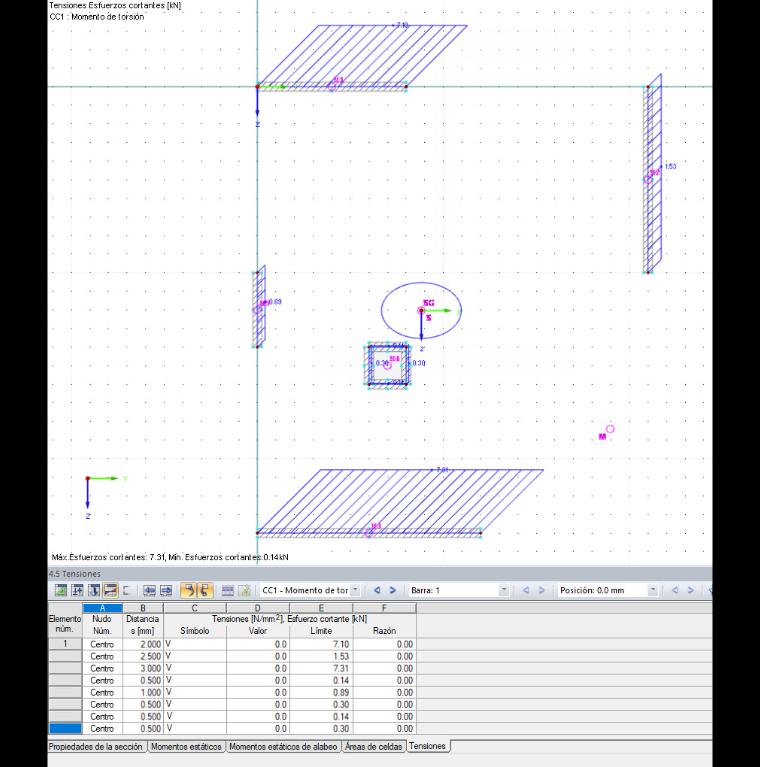Click column header D in the table
The width and height of the screenshot is (760, 767).
pos(258,608)
